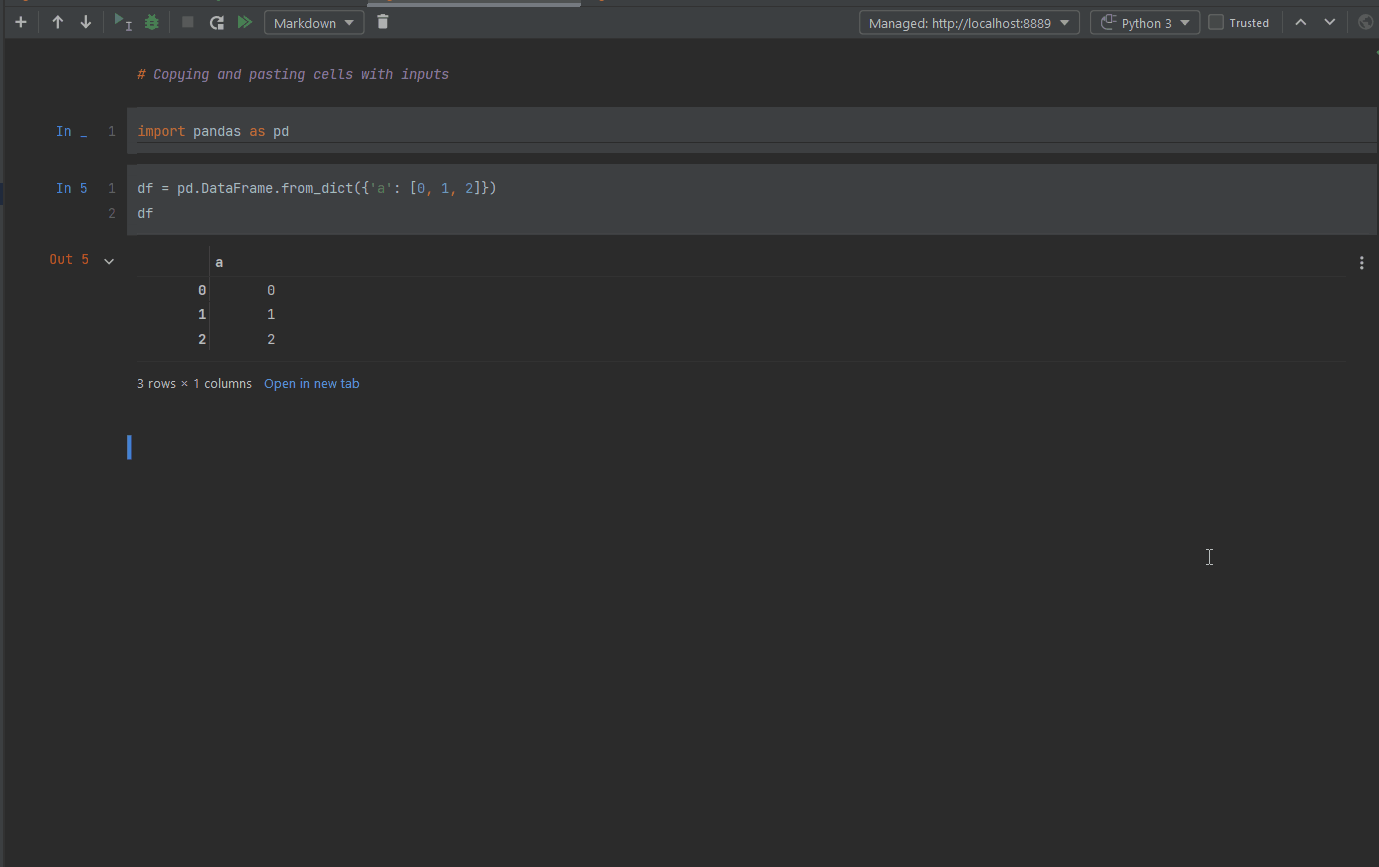This screenshot has height=867, width=1379.
Task: Click the 'In 5' cell label
Action: click(72, 188)
